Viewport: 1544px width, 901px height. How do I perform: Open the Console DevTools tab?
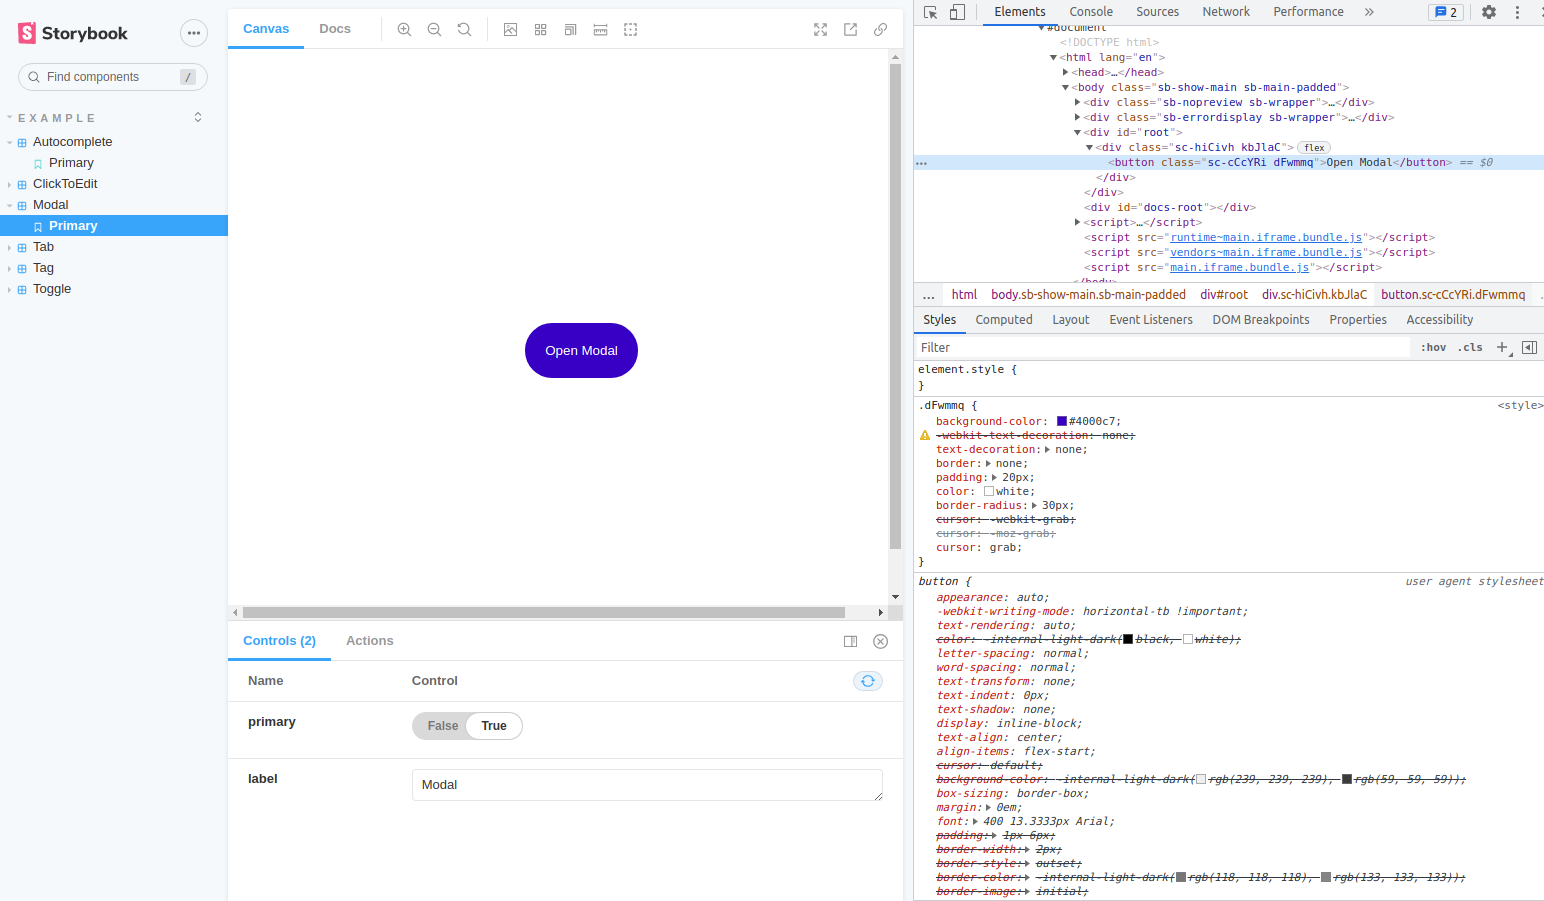(1091, 12)
